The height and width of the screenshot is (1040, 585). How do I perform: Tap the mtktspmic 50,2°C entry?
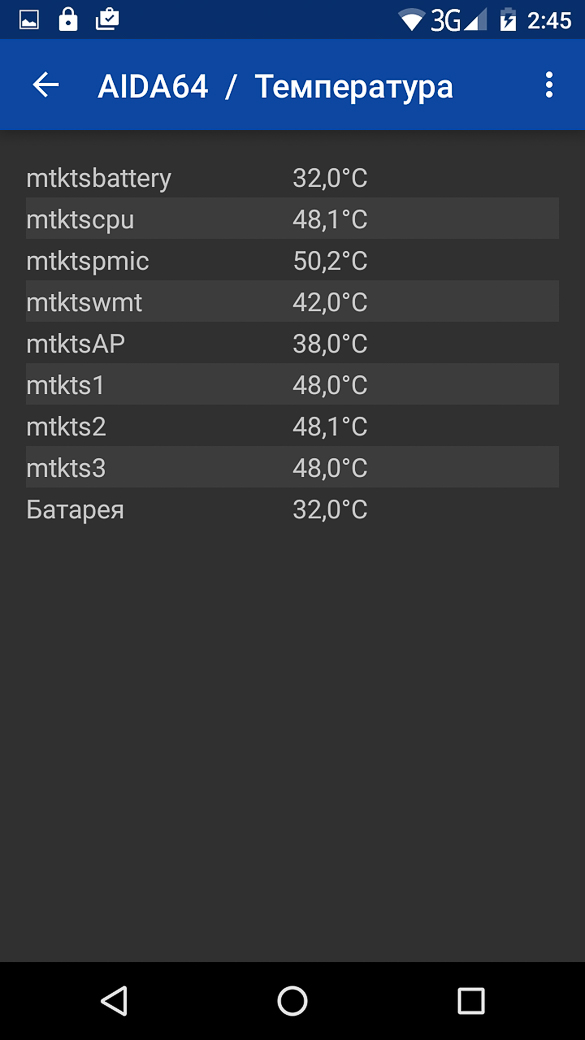pyautogui.click(x=292, y=261)
